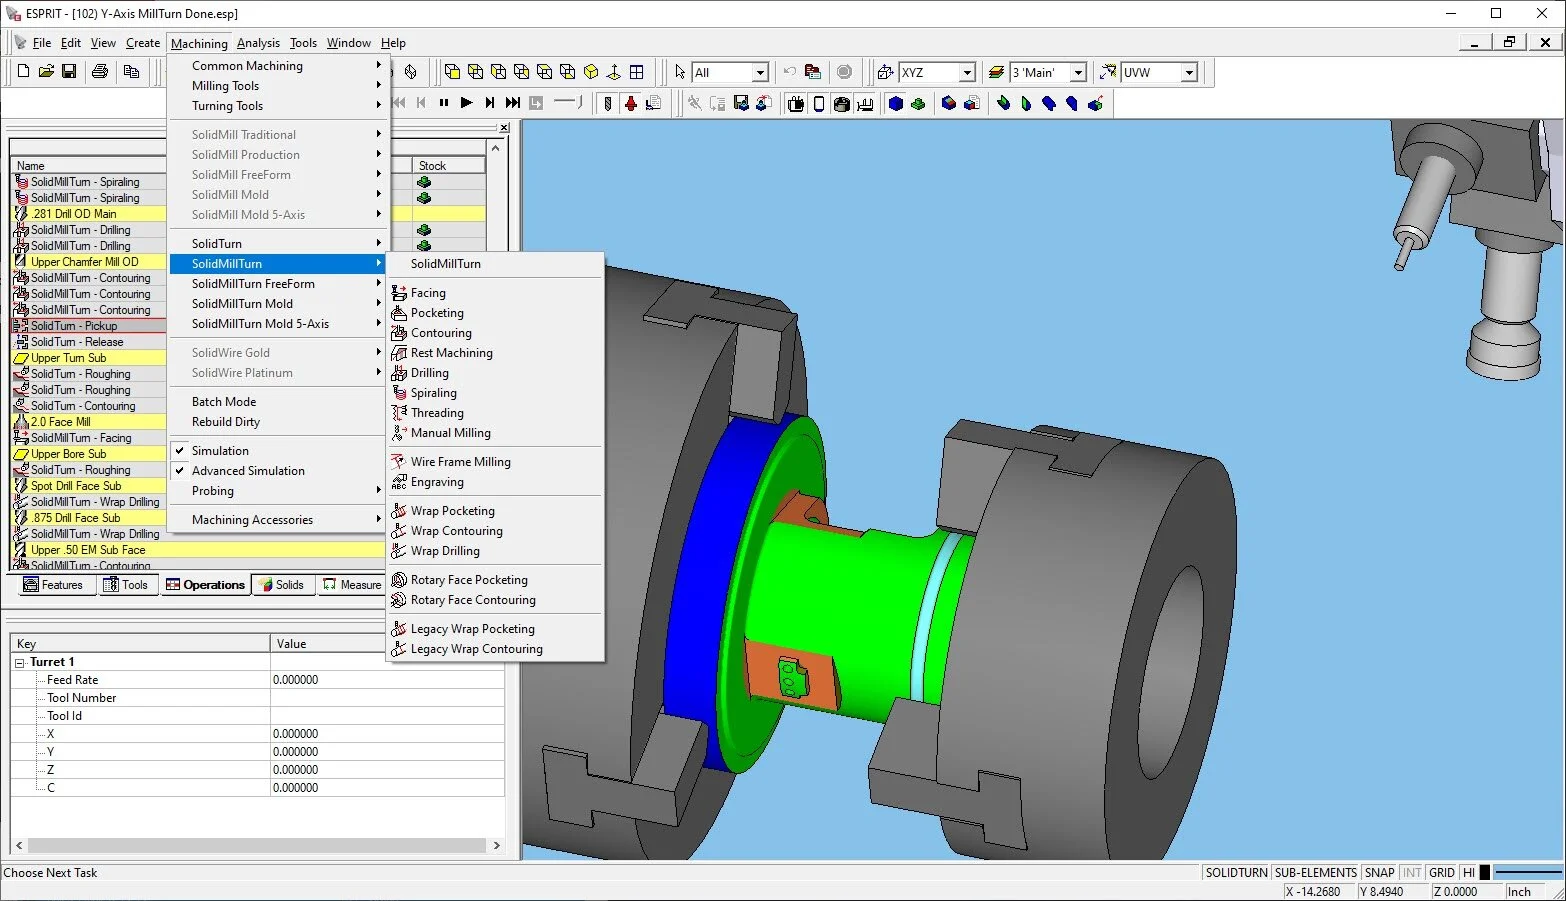Click the blue solid cube simulation icon
This screenshot has height=901, width=1566.
896,103
